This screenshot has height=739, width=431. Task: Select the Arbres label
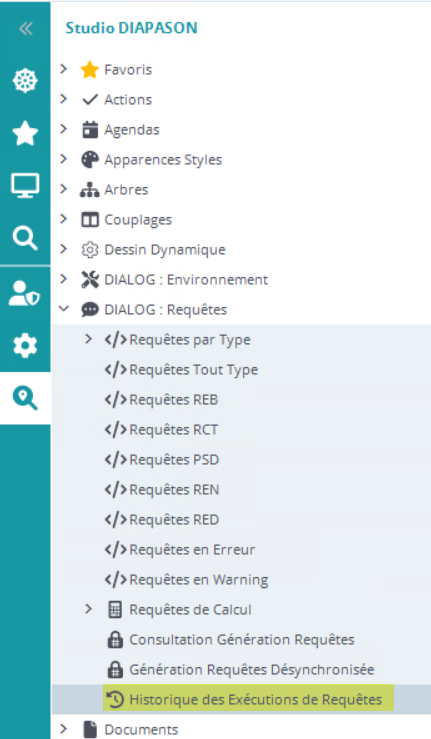(x=126, y=189)
